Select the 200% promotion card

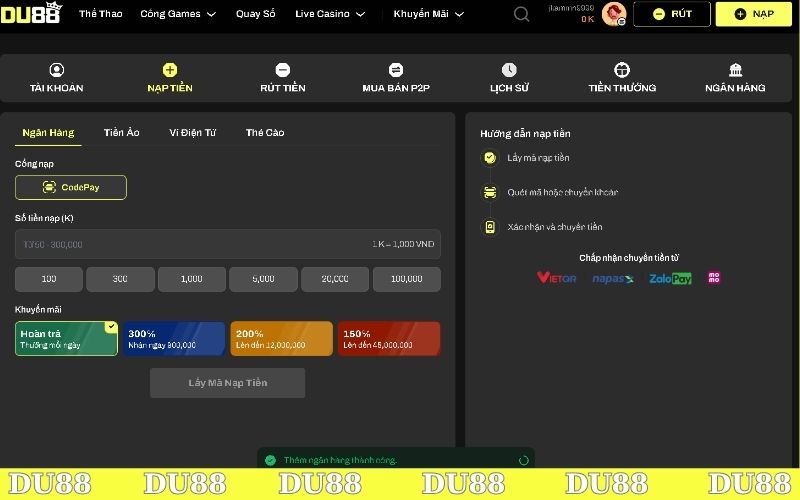pyautogui.click(x=282, y=339)
